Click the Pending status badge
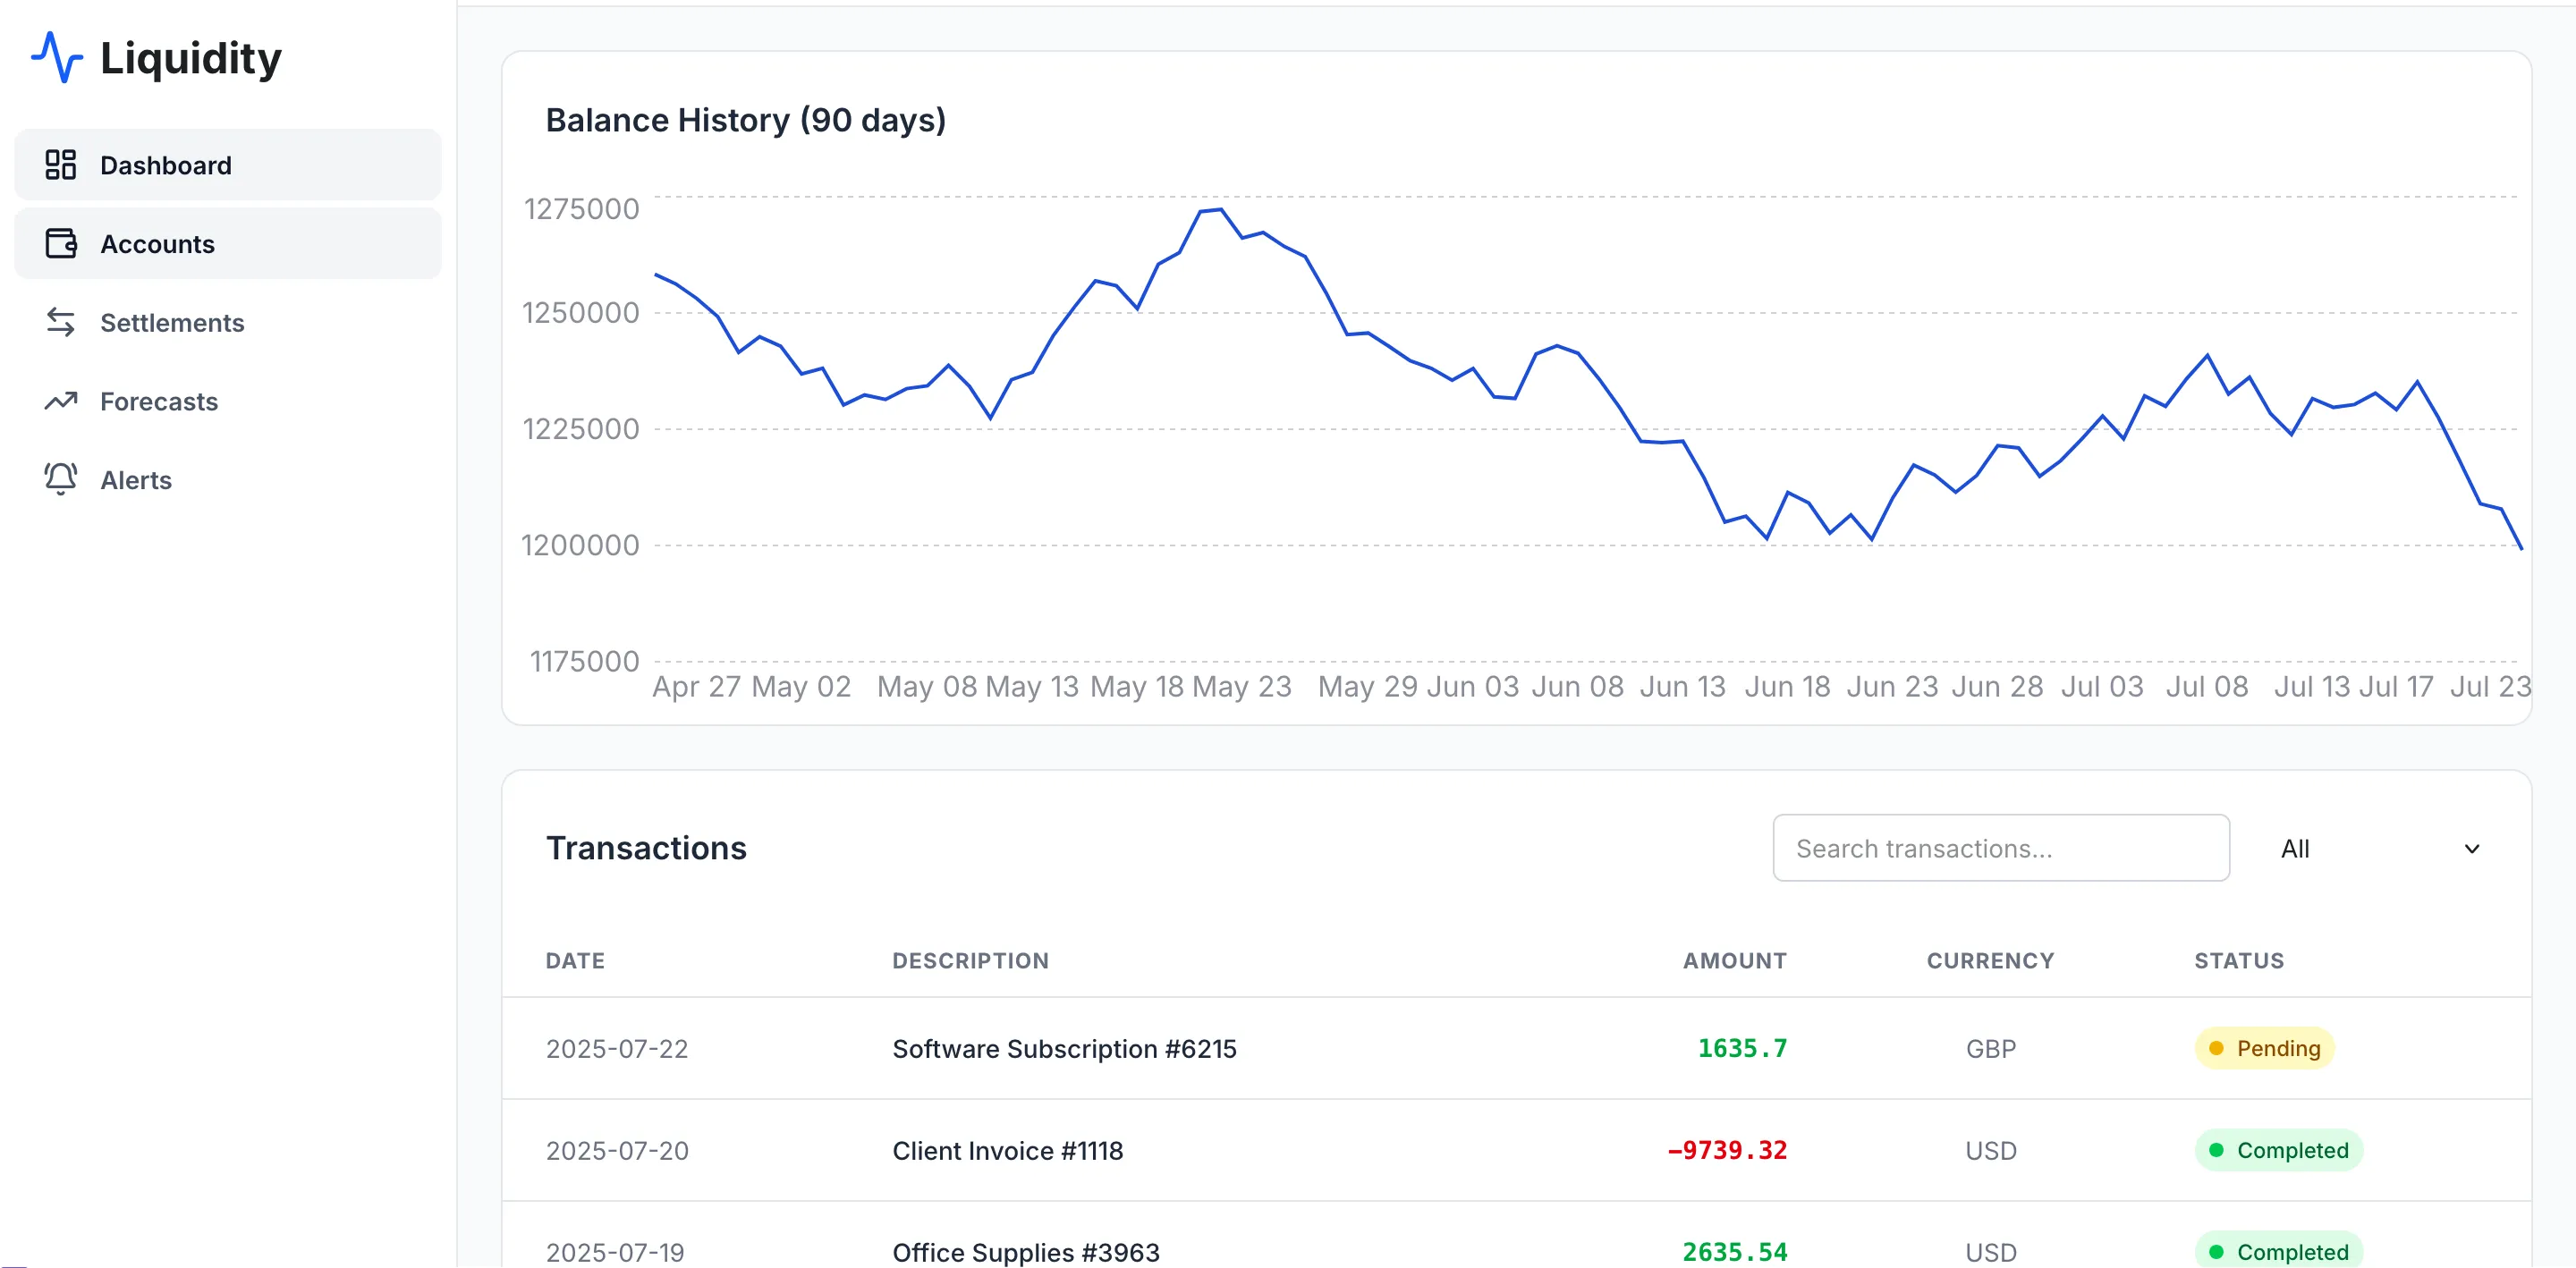 click(x=2264, y=1047)
